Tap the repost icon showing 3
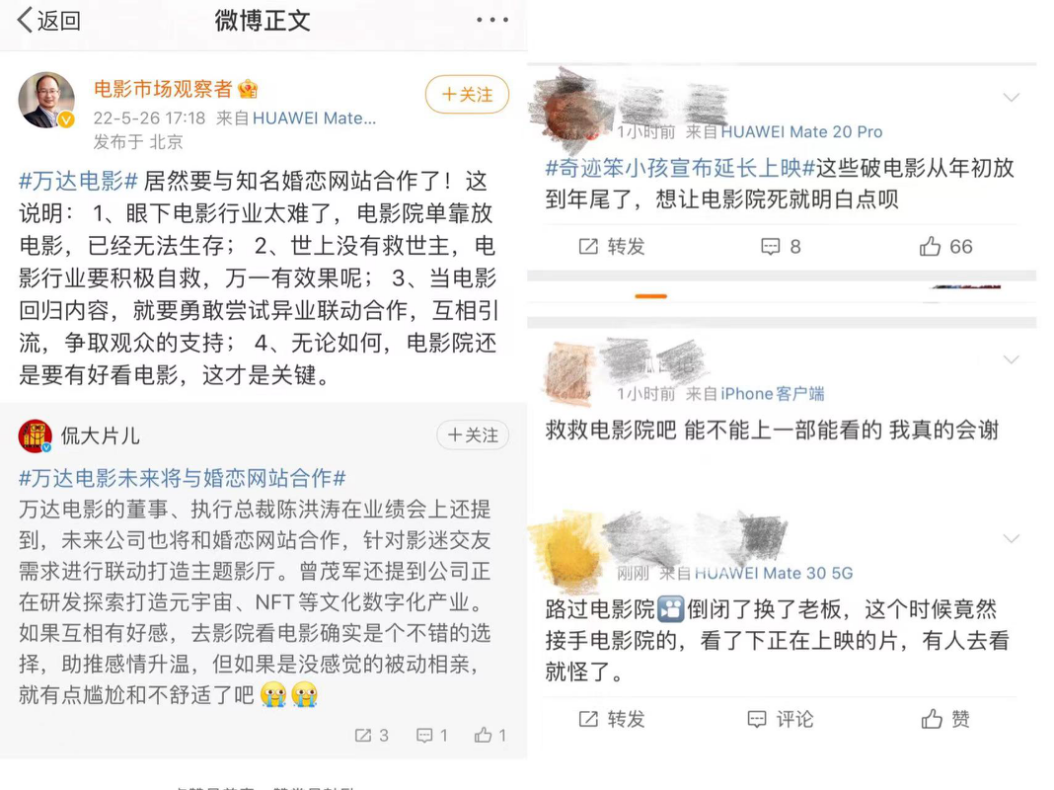1054x790 pixels. (x=371, y=735)
